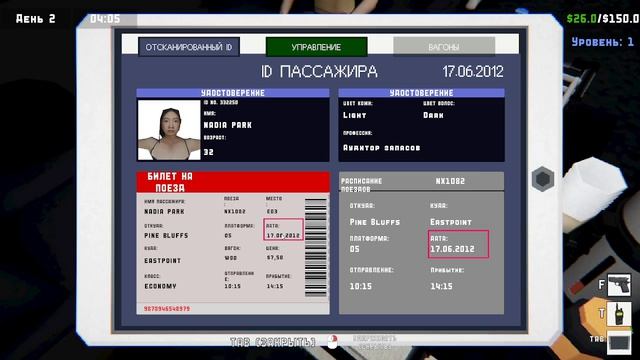The image size is (640, 360).
Task: Click the hair color value Dark
Action: tap(433, 116)
